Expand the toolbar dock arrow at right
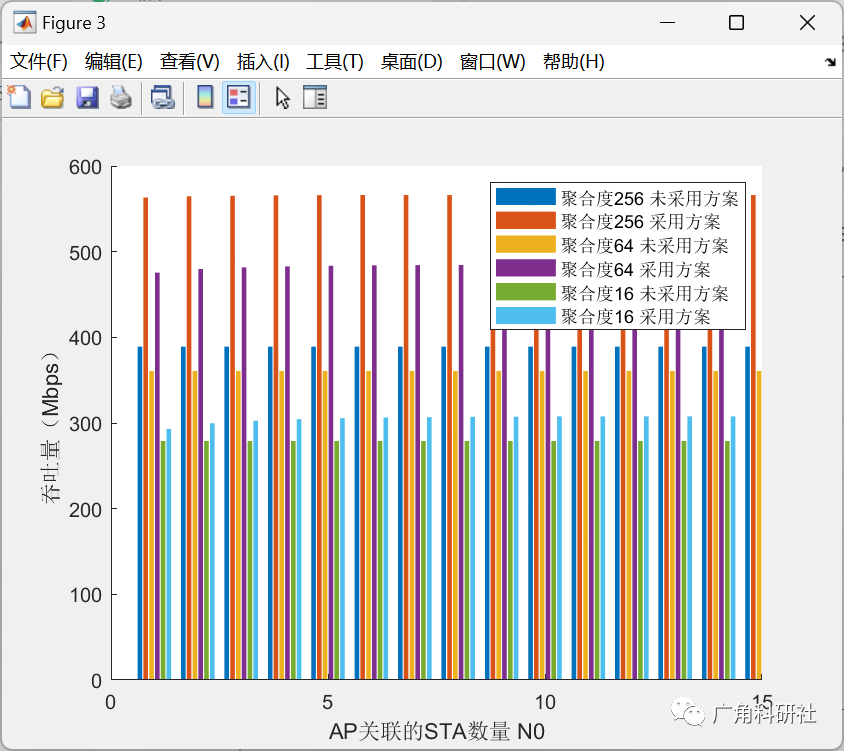The height and width of the screenshot is (751, 844). tap(830, 62)
